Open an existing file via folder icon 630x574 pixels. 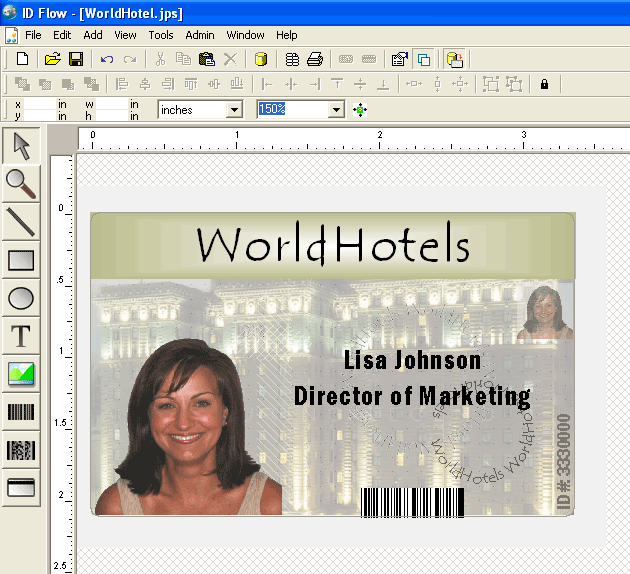pyautogui.click(x=53, y=59)
